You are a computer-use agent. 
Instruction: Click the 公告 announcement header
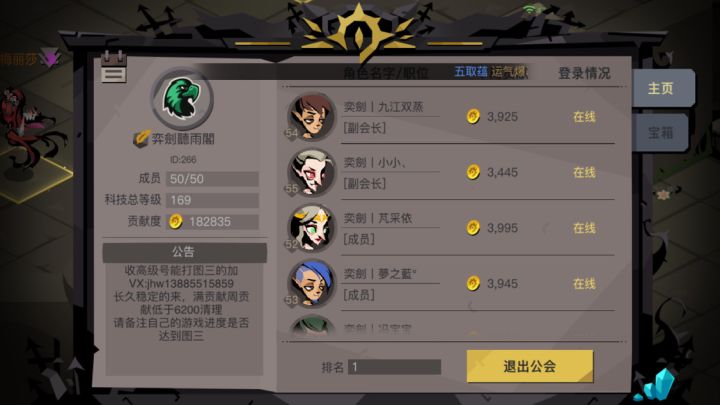click(x=184, y=252)
